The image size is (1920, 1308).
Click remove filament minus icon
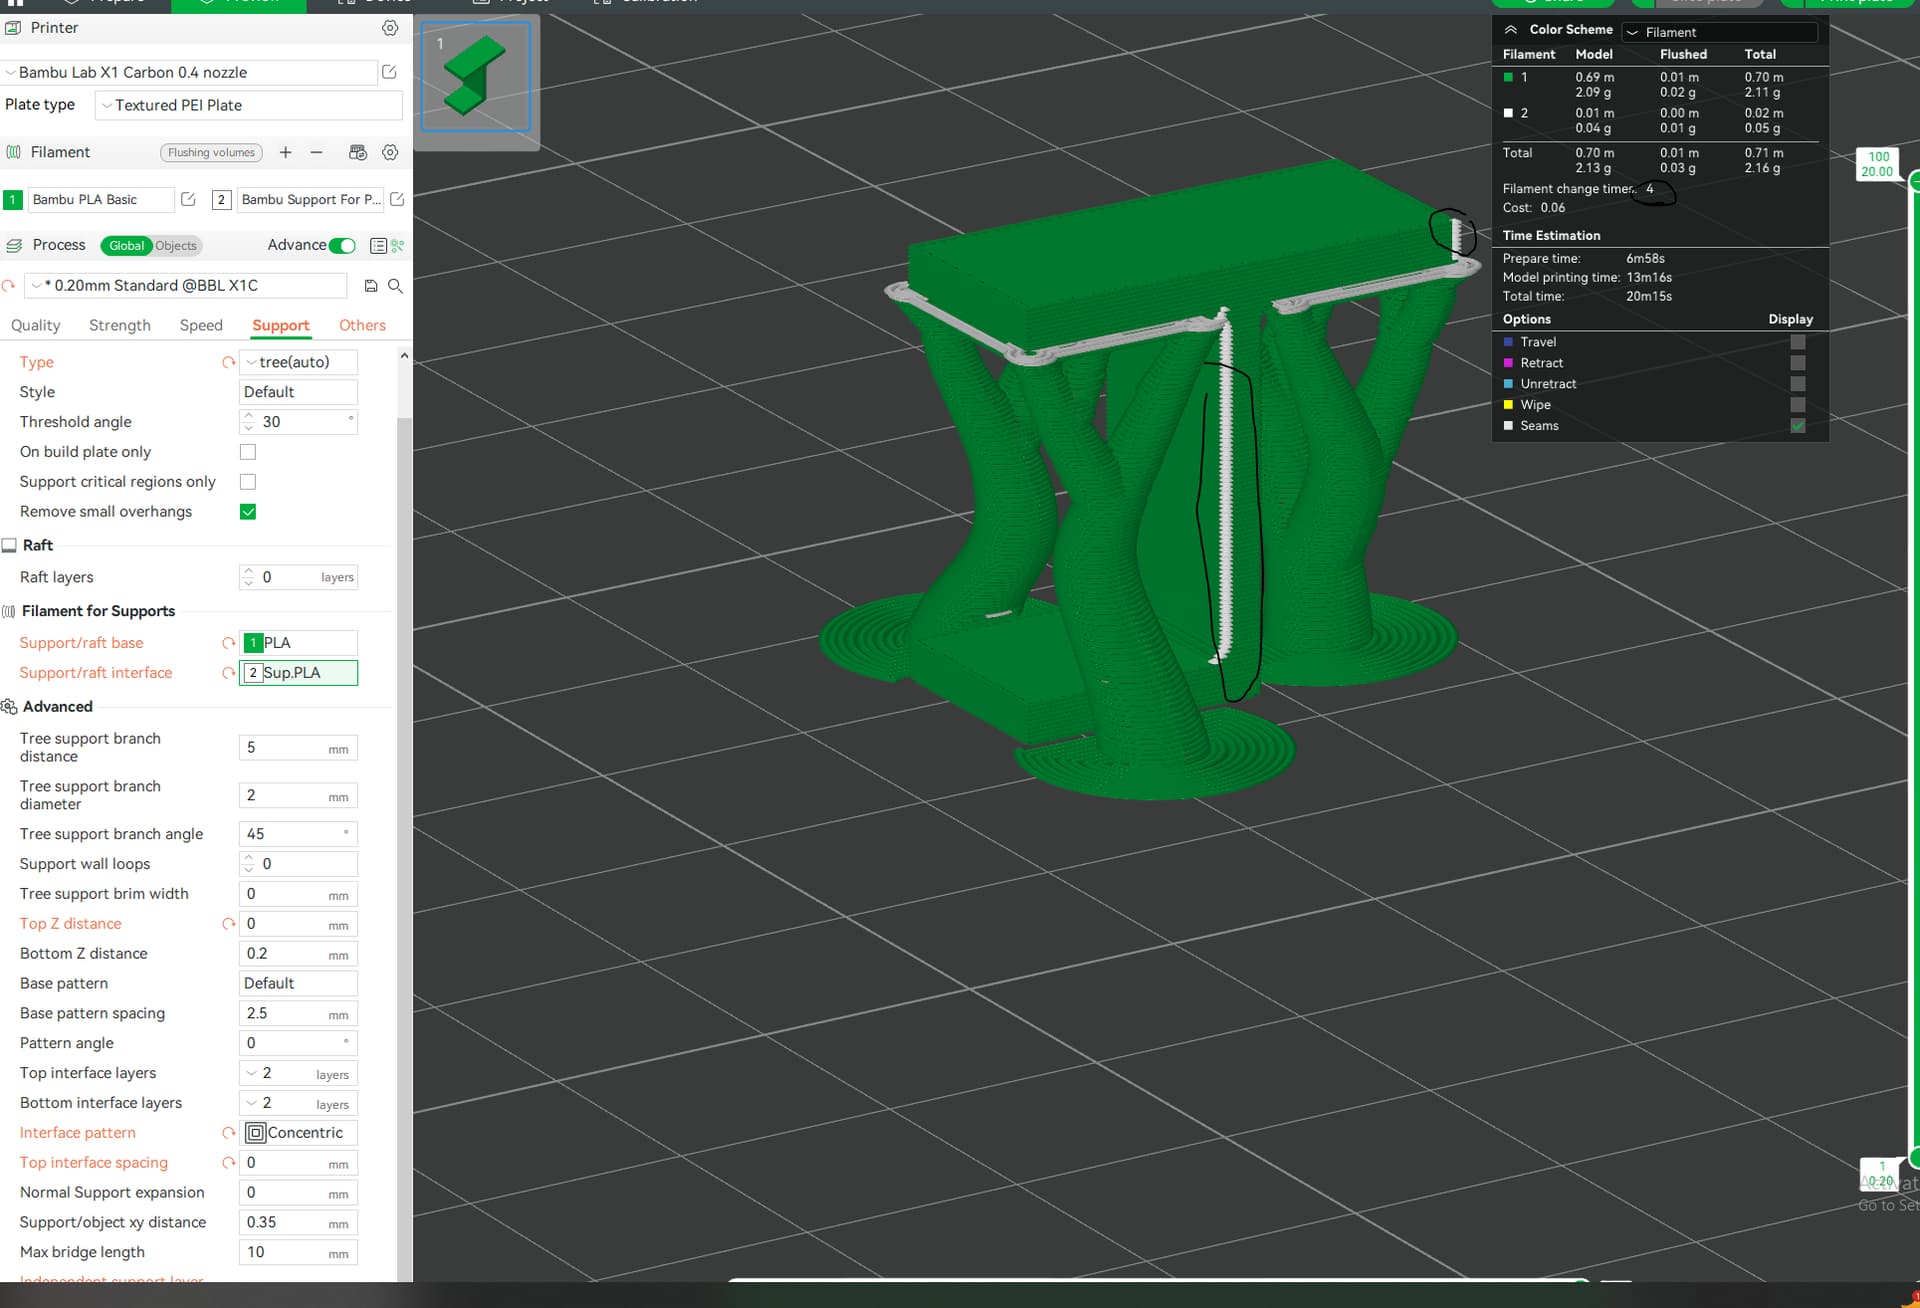316,152
